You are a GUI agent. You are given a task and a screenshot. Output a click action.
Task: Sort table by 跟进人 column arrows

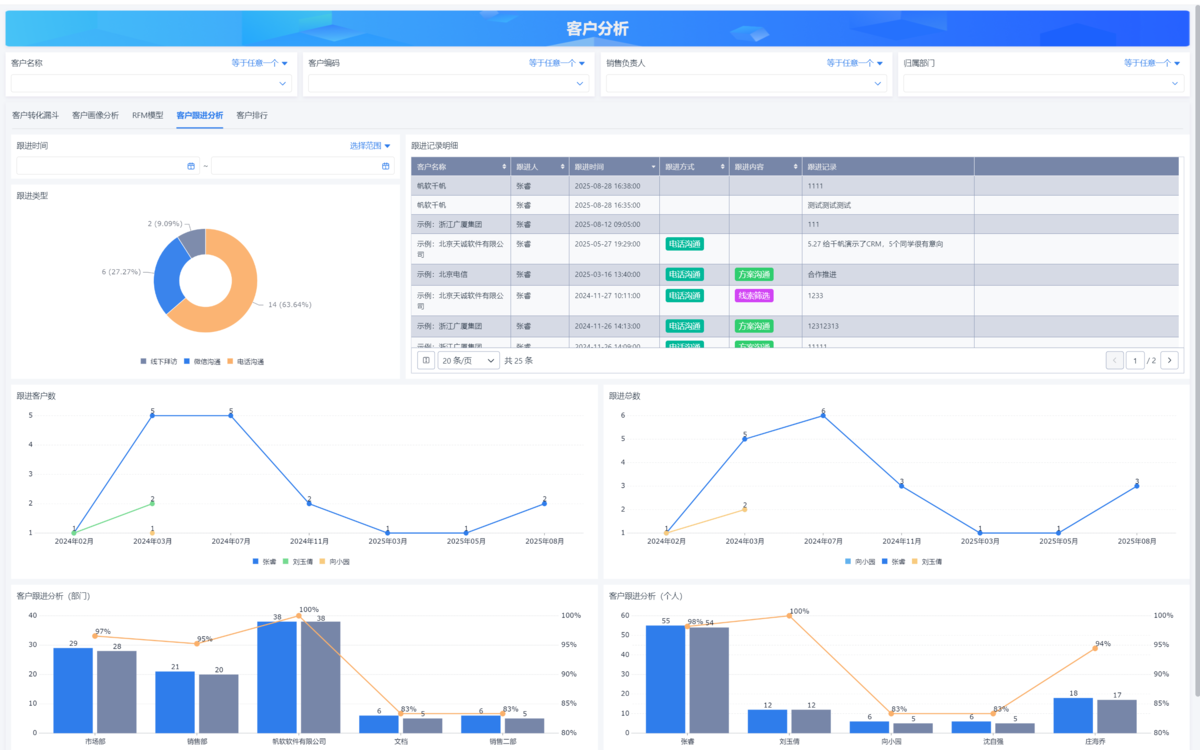tap(562, 166)
